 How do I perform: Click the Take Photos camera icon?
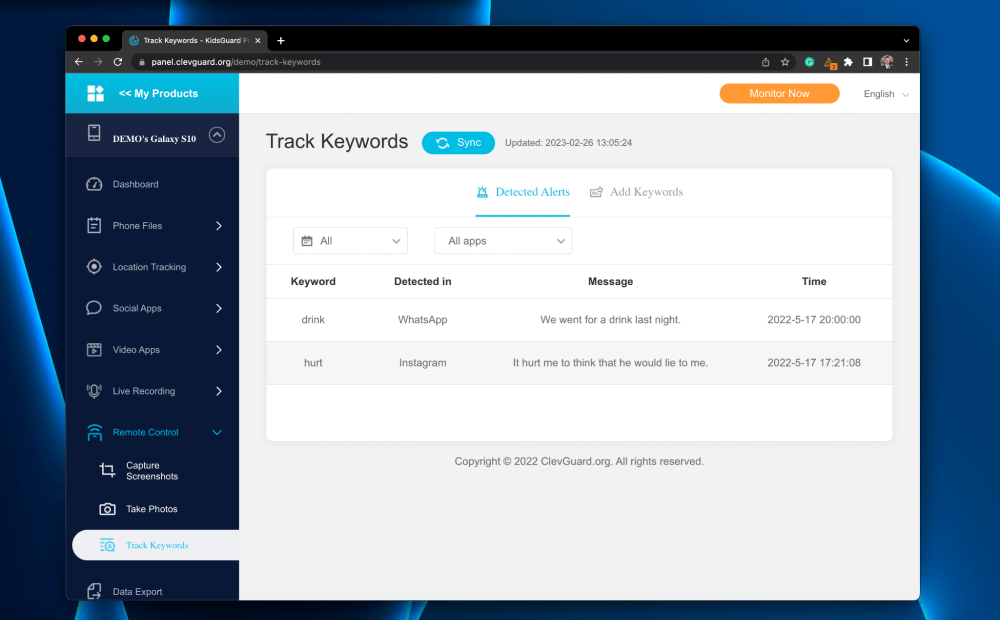pyautogui.click(x=107, y=509)
